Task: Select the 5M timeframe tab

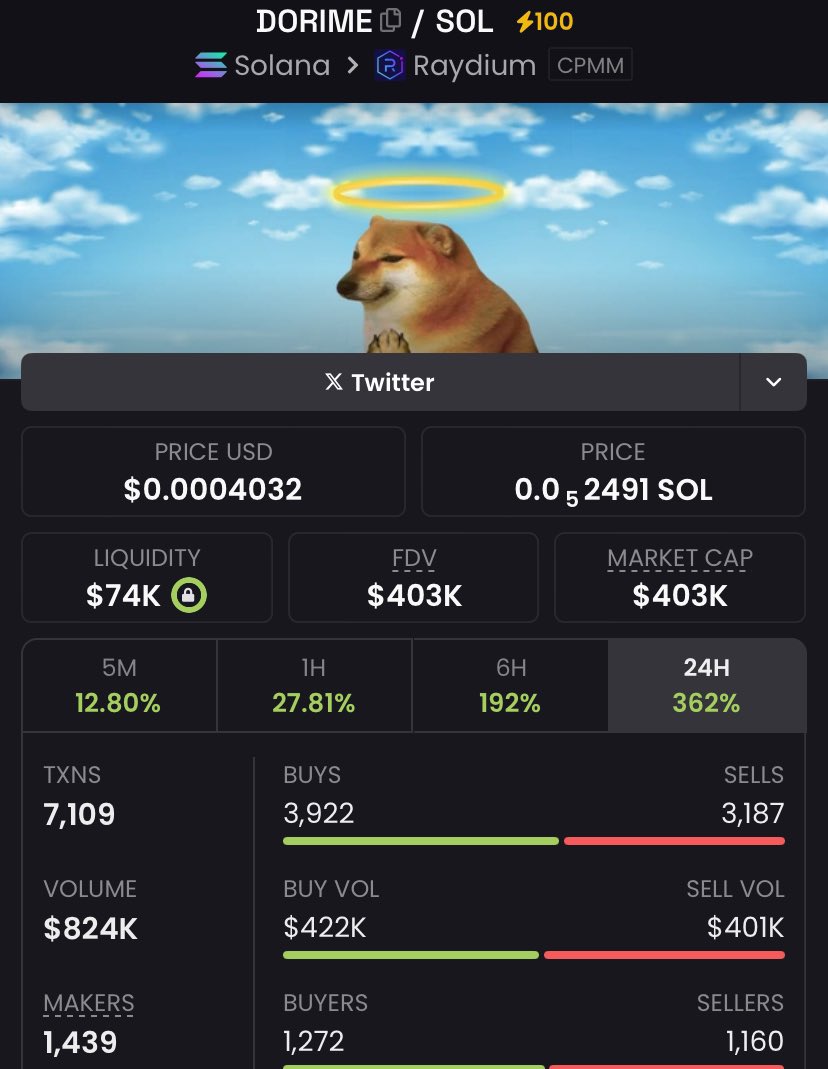Action: tap(119, 685)
